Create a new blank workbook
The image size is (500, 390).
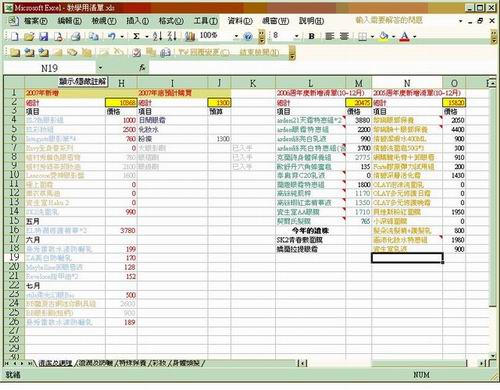[14, 36]
